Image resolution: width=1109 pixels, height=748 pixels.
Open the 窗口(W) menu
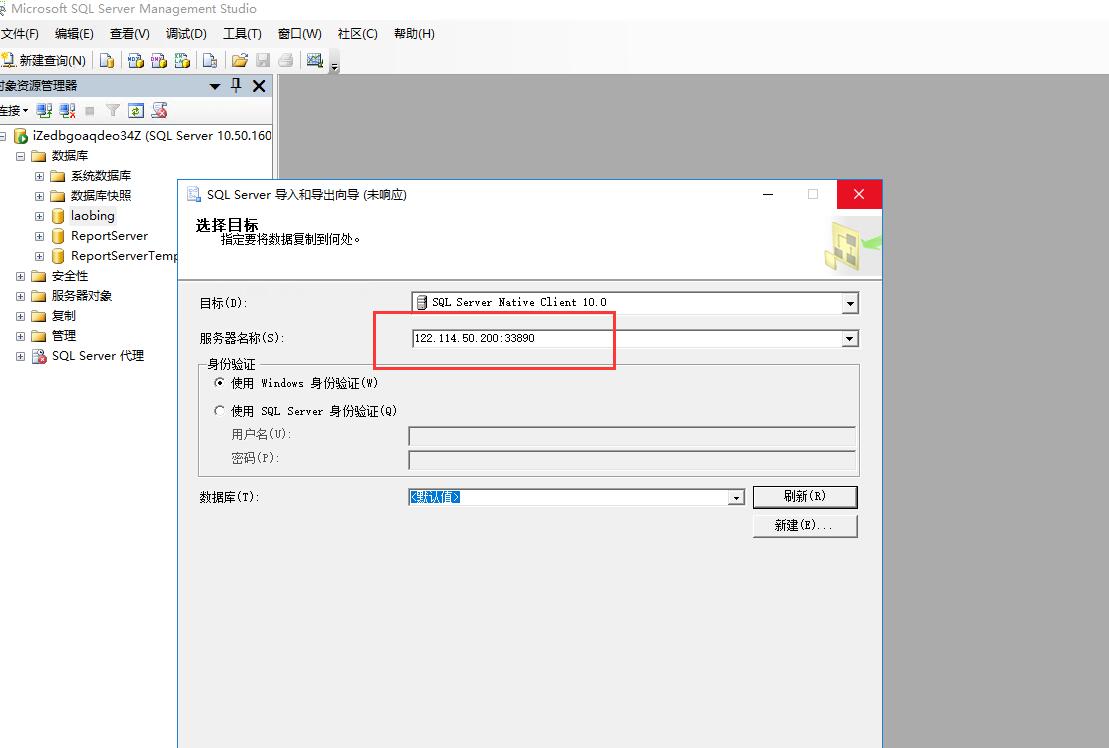coord(299,34)
